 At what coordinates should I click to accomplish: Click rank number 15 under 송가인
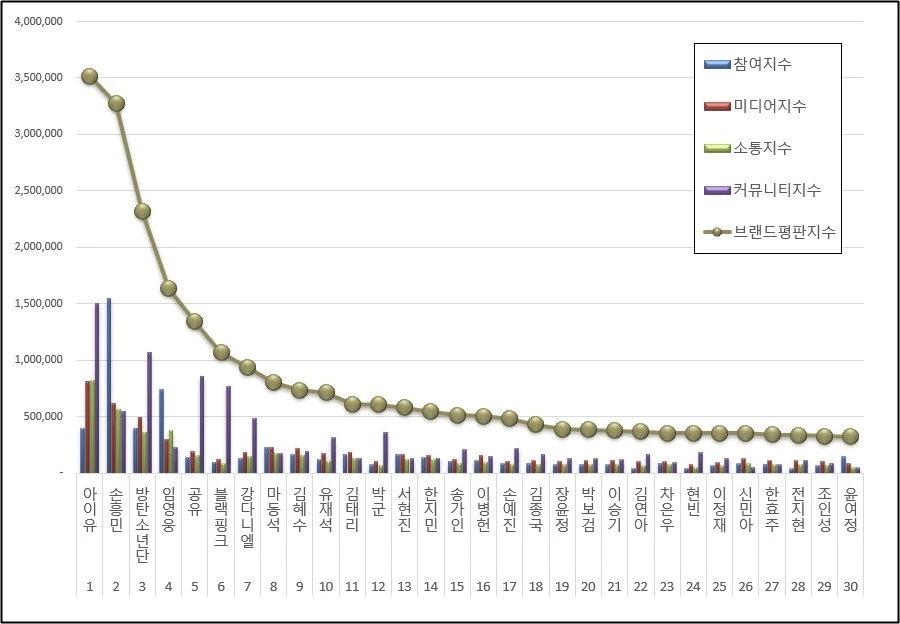pyautogui.click(x=456, y=587)
